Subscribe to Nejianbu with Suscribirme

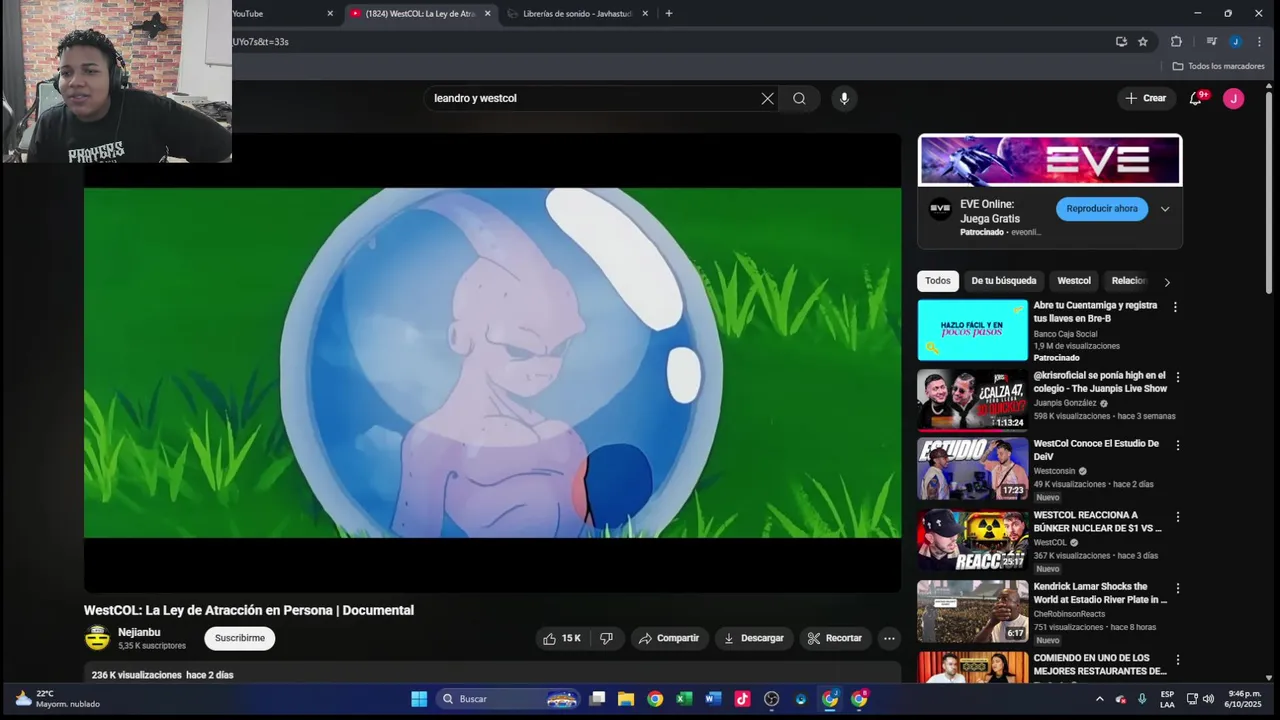tap(240, 638)
